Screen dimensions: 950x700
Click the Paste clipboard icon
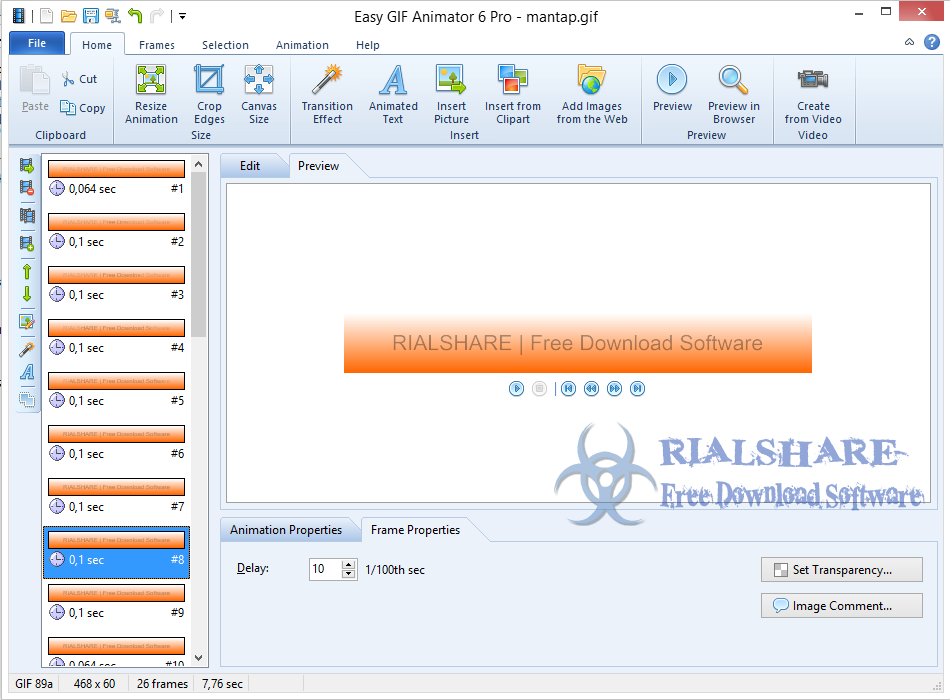click(35, 81)
